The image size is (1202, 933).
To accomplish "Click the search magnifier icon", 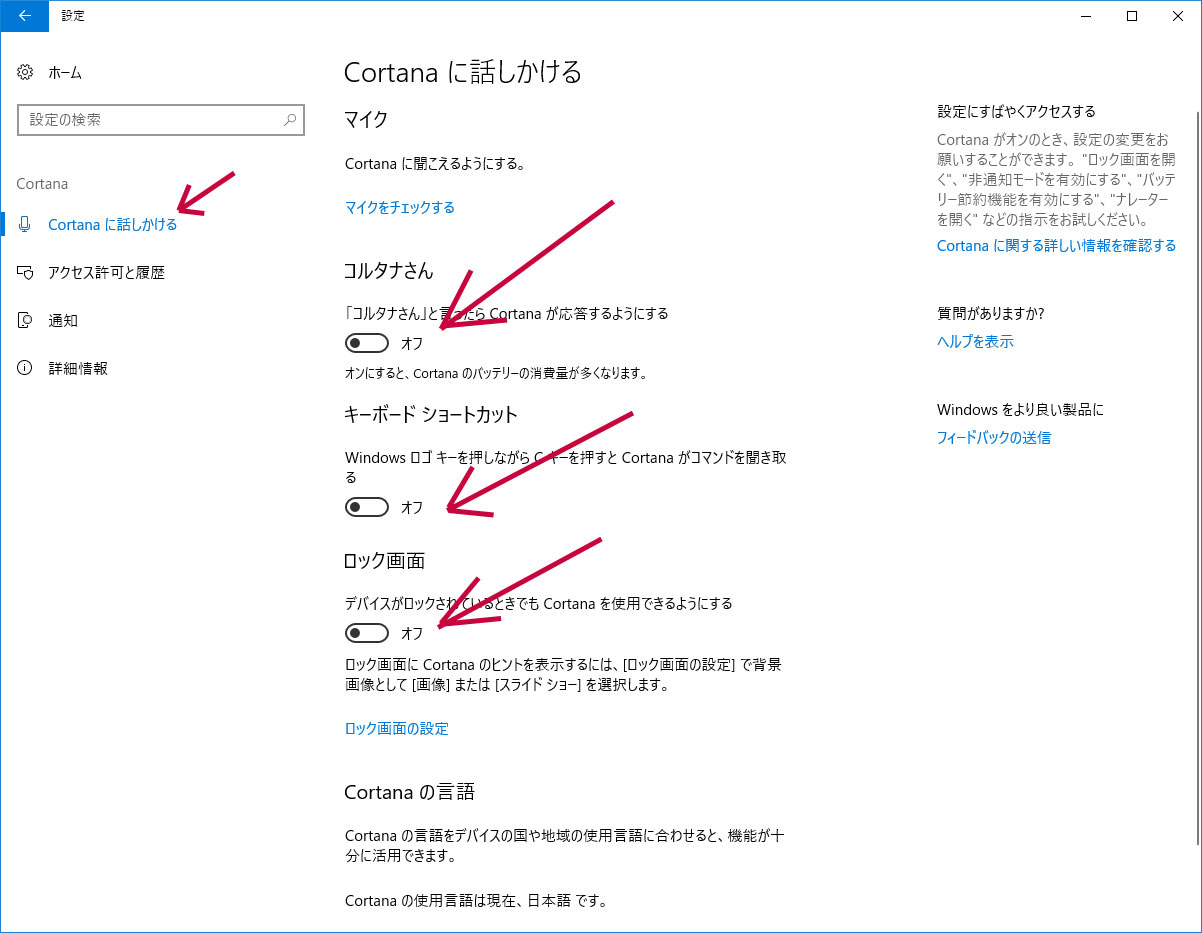I will pos(290,120).
